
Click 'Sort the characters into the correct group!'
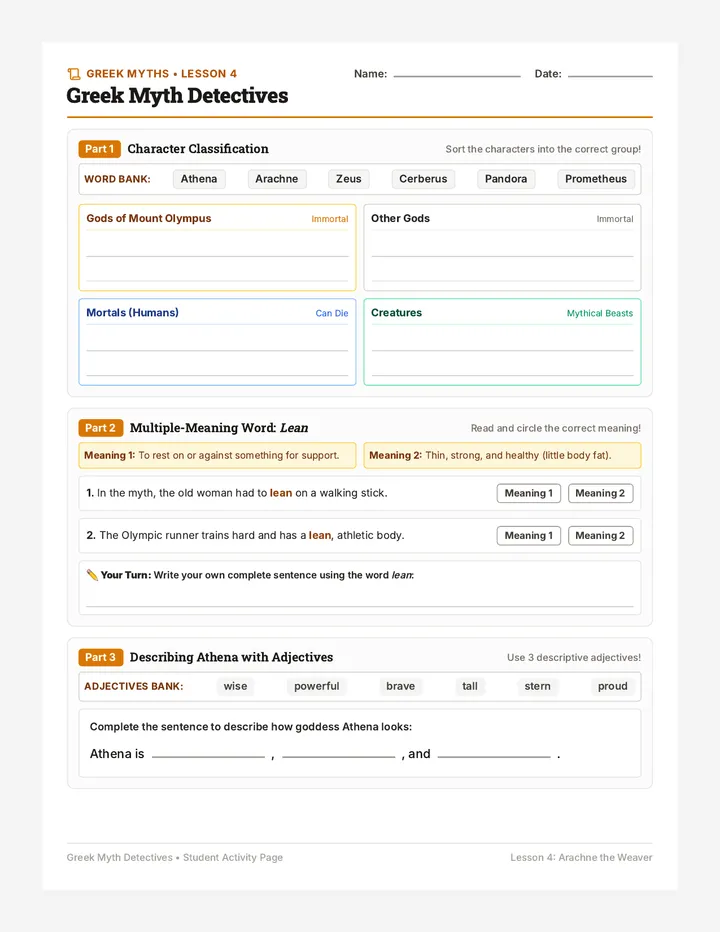tap(543, 149)
